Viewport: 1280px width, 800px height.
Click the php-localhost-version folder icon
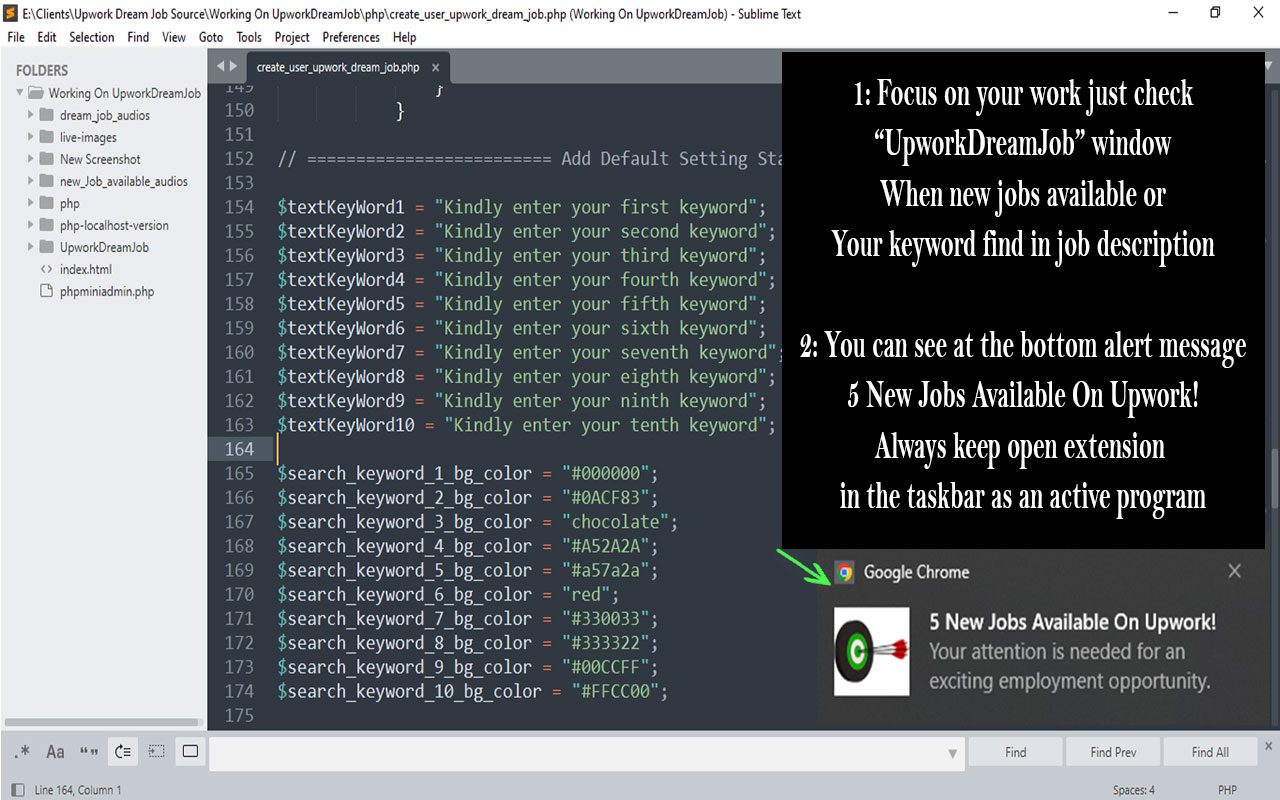(46, 225)
